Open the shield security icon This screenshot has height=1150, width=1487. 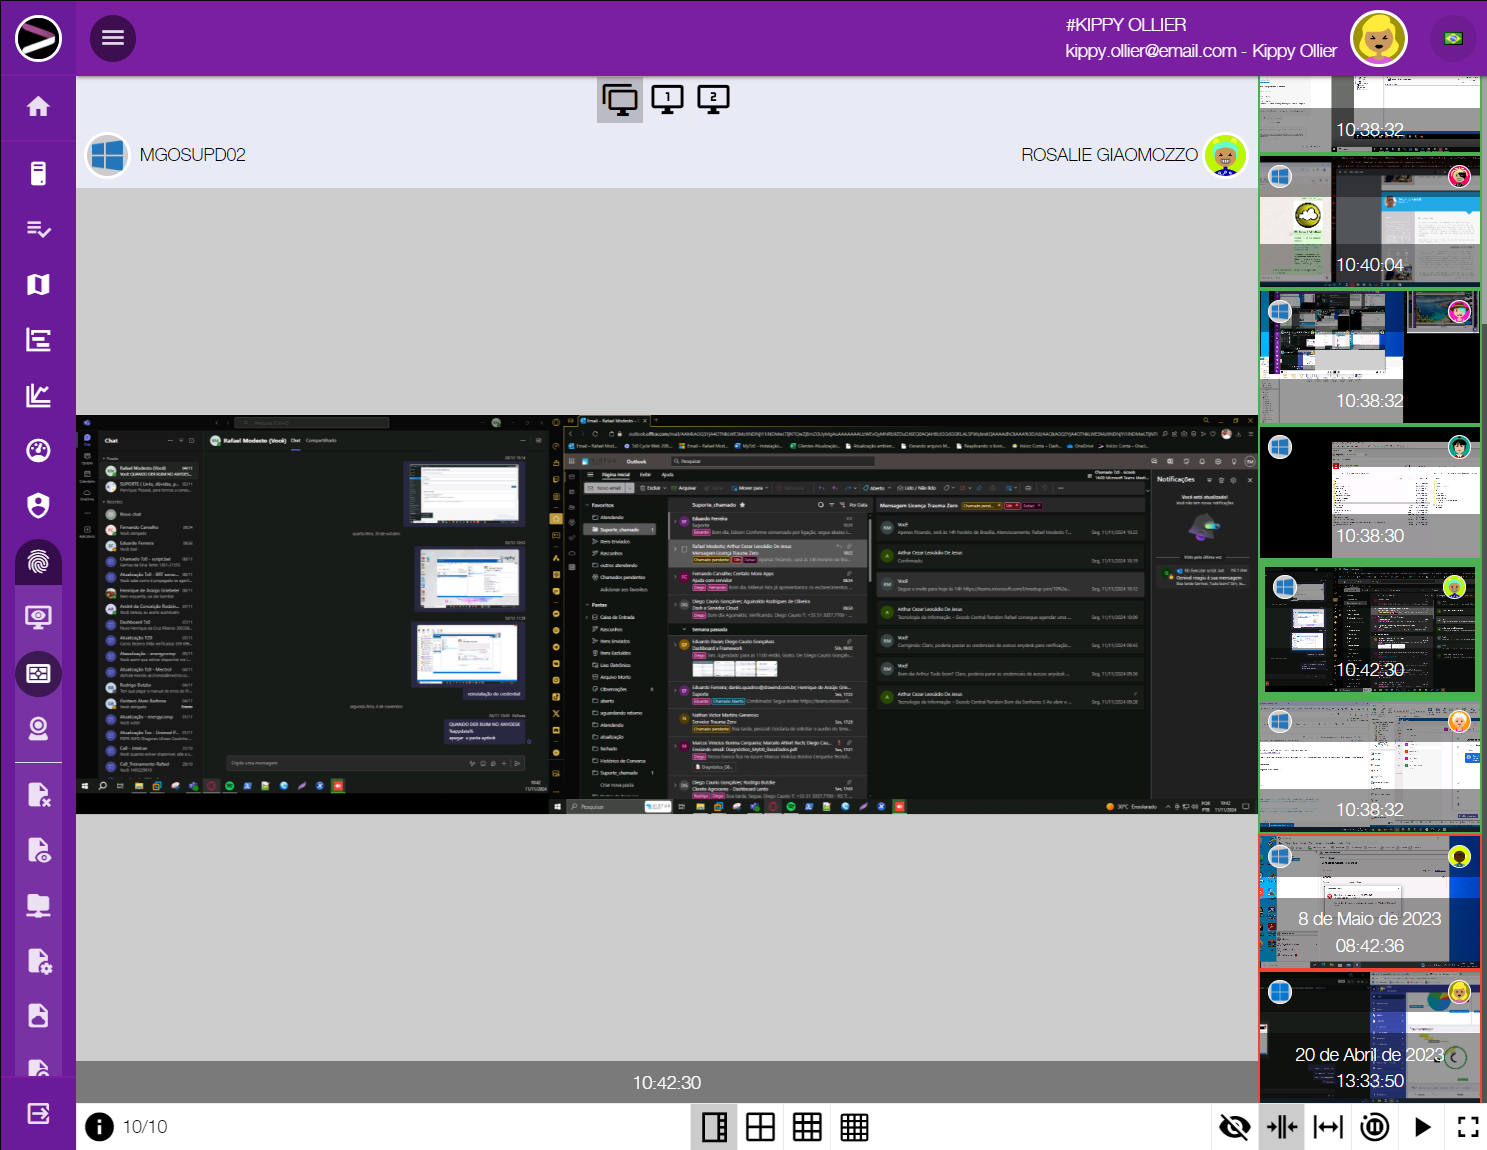pos(38,506)
